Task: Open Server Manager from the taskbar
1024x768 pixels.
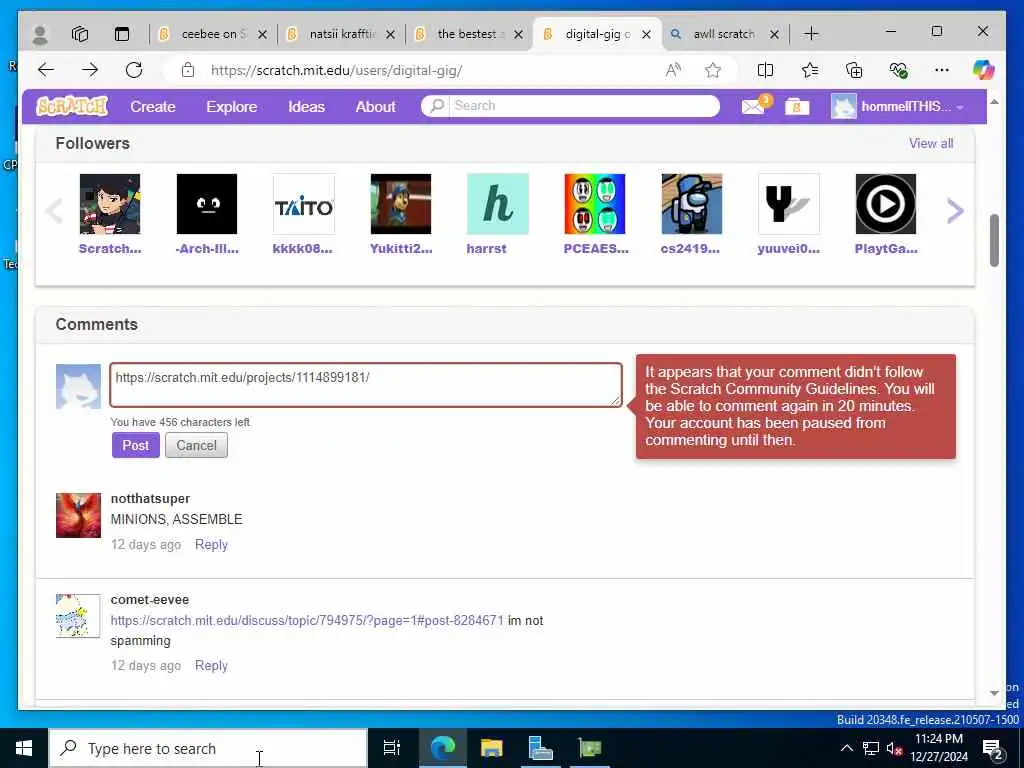Action: tap(540, 748)
